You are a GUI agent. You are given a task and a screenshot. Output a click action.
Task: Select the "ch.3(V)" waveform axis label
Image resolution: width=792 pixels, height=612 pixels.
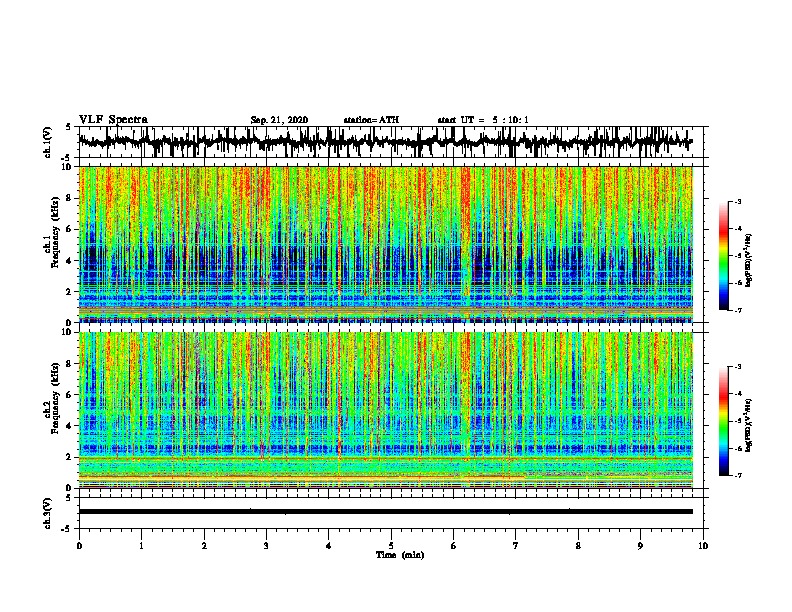tap(48, 513)
